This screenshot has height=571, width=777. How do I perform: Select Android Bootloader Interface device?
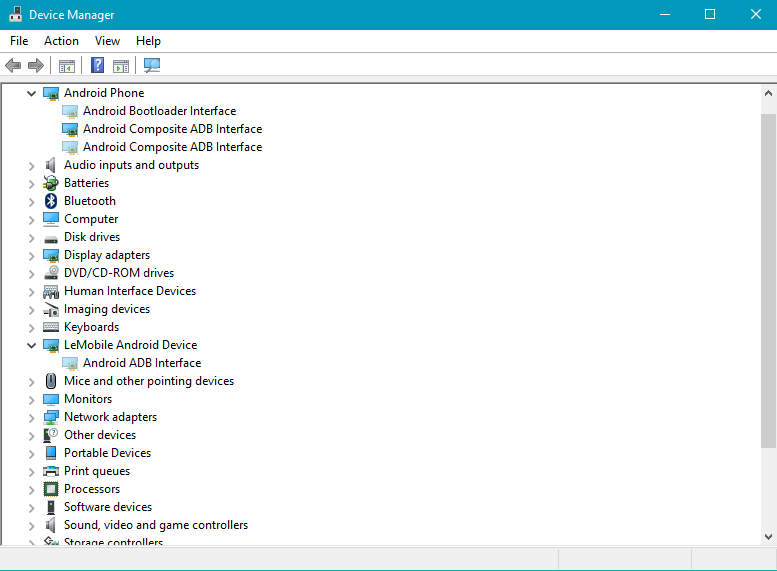159,111
